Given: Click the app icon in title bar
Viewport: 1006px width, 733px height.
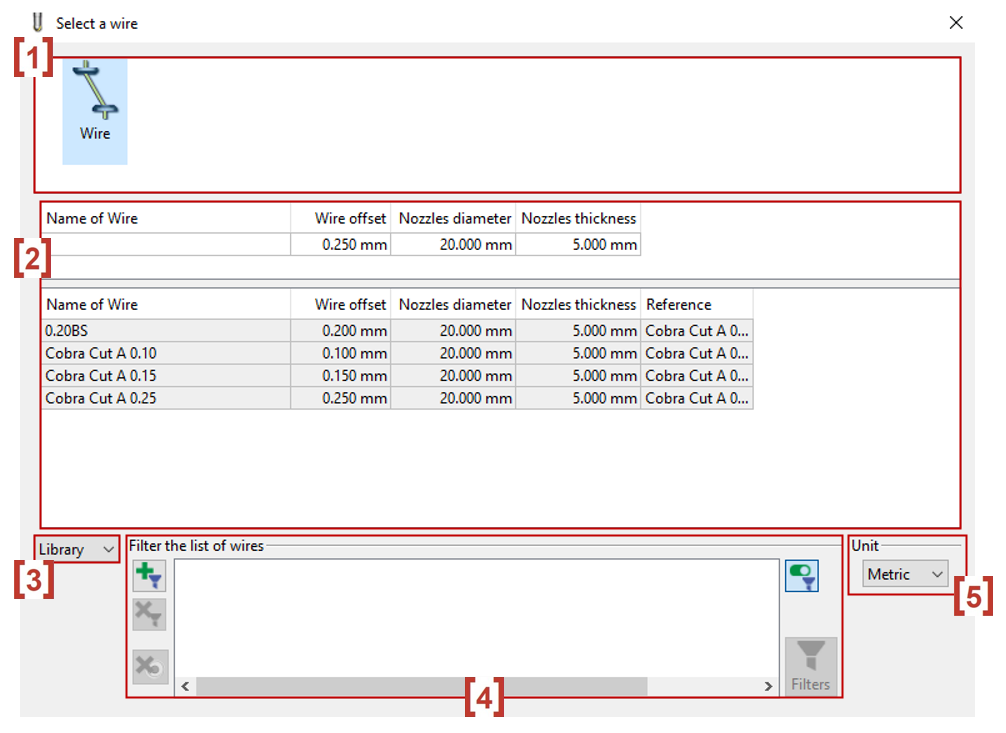Looking at the screenshot, I should (x=39, y=22).
